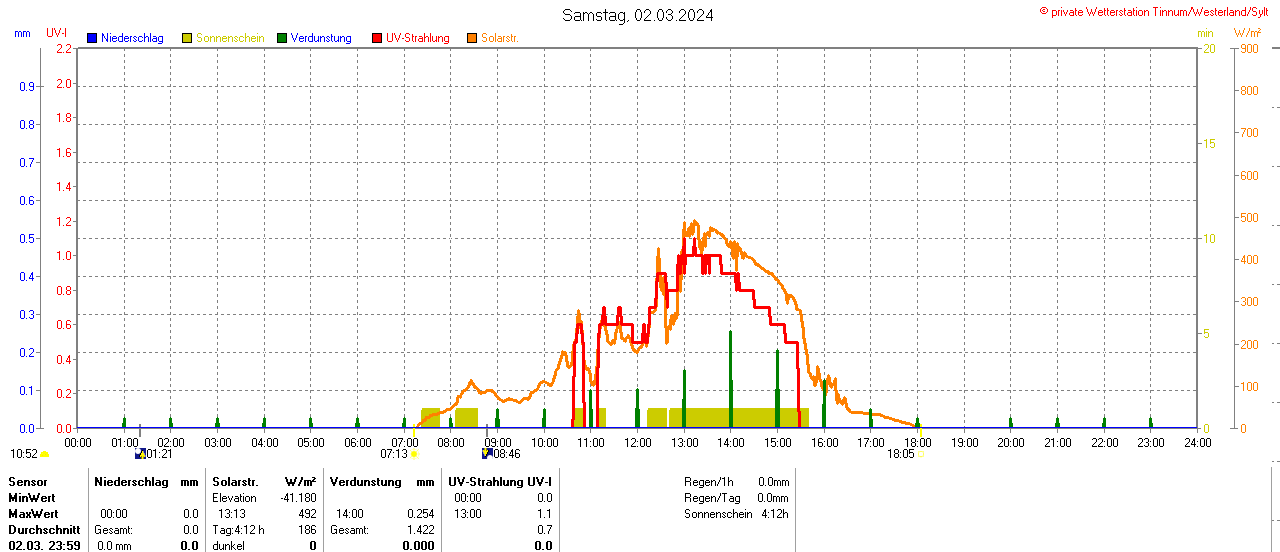Click the Samstag, 02.03.2024 chart title
1280x552 pixels.
(x=638, y=15)
